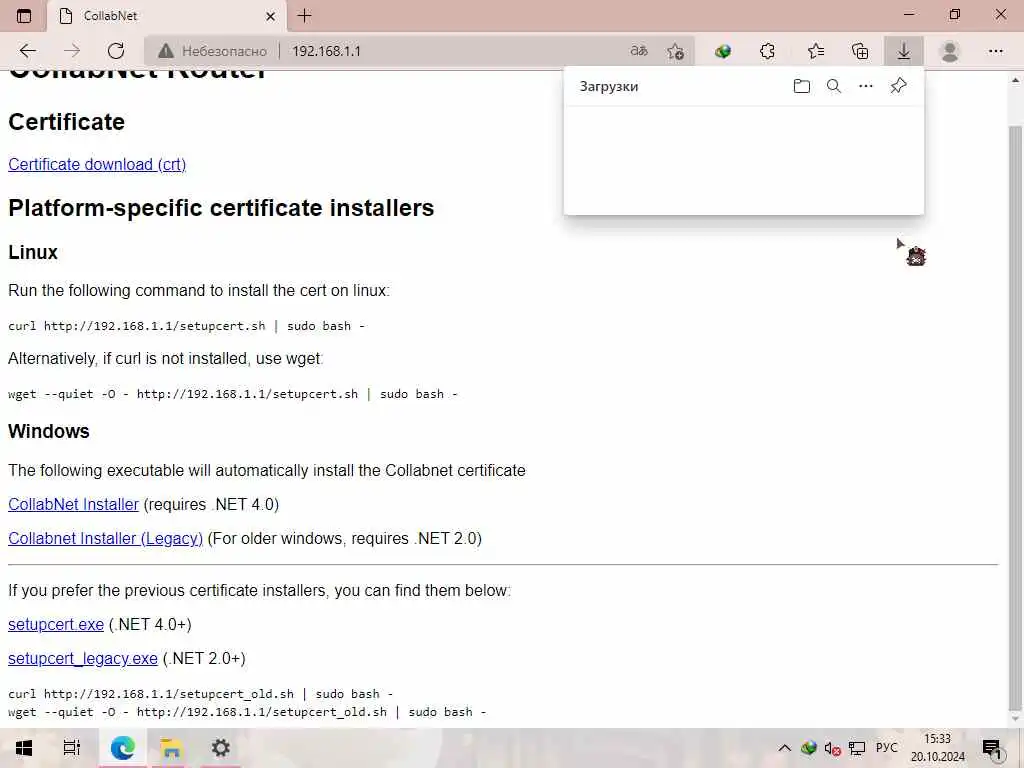Image resolution: width=1024 pixels, height=768 pixels.
Task: Open the Windows Start menu
Action: pos(24,748)
